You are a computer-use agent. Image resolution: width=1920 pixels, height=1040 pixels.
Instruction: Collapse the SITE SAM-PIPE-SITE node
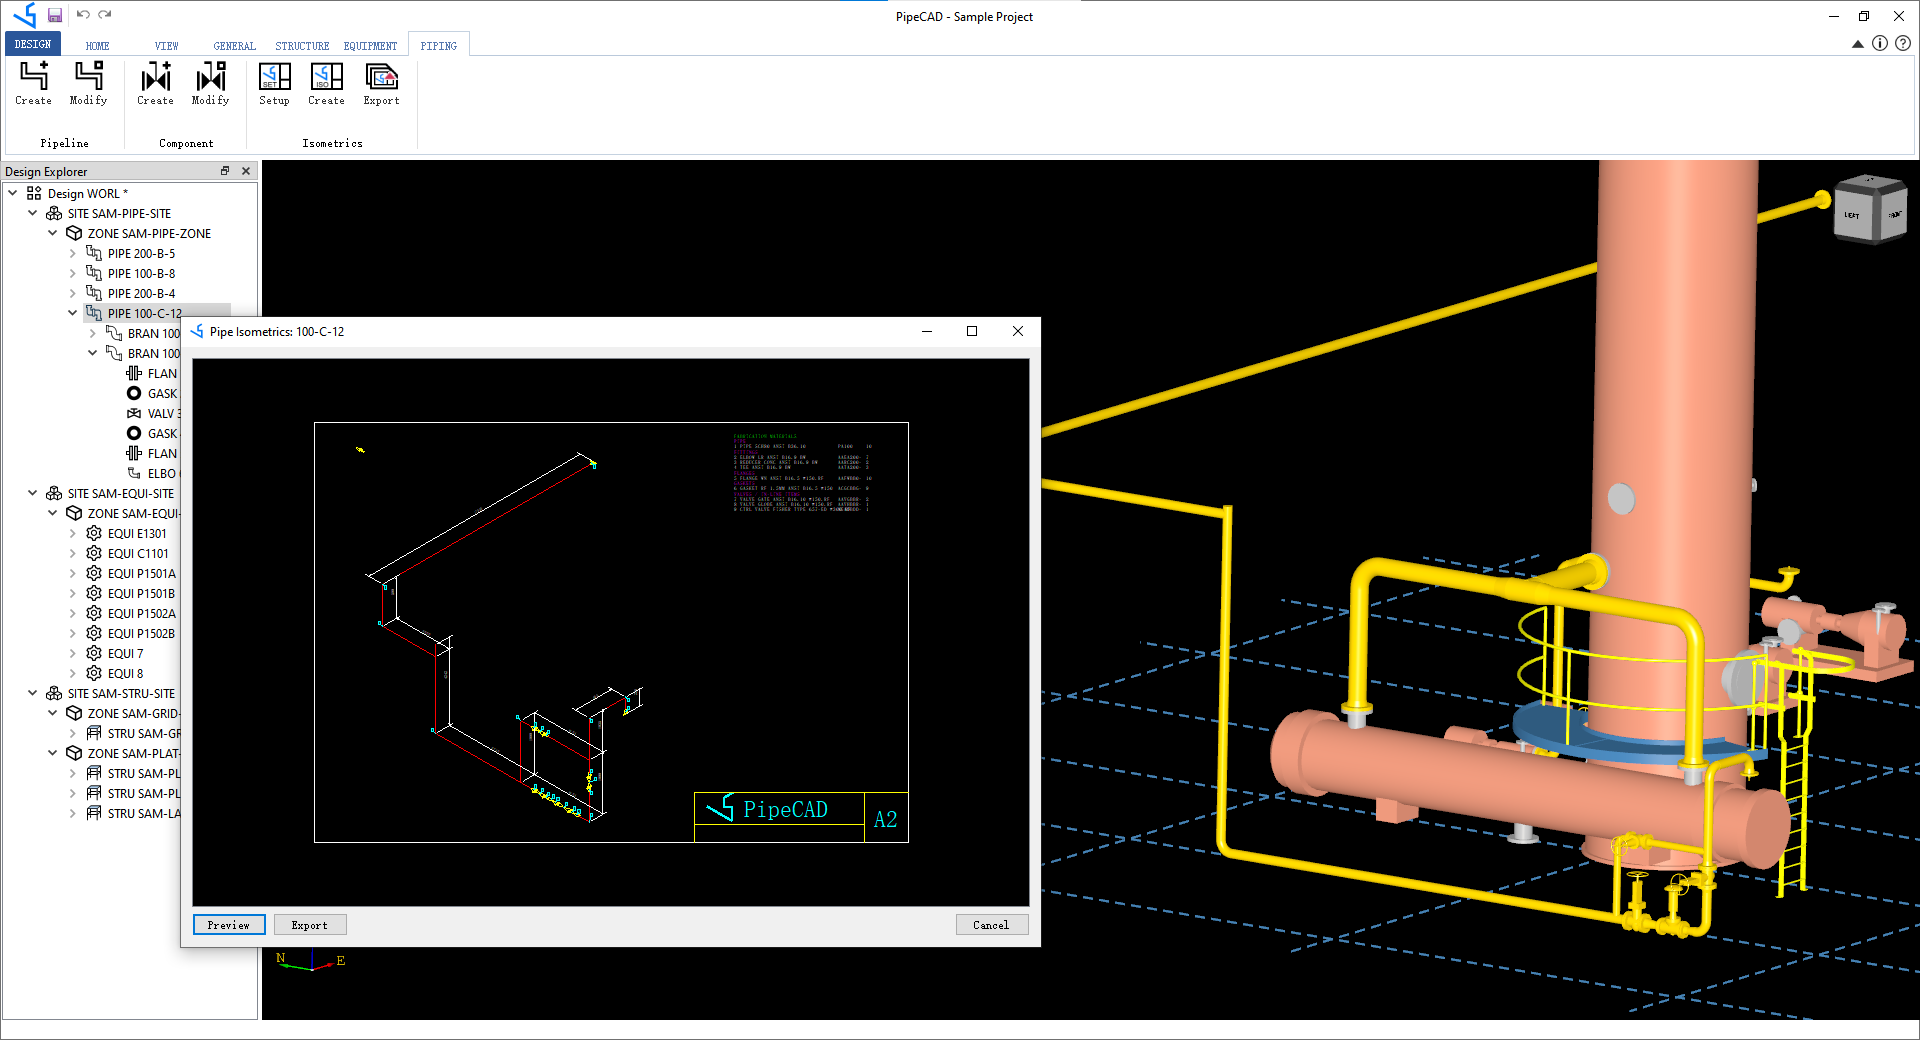point(33,213)
